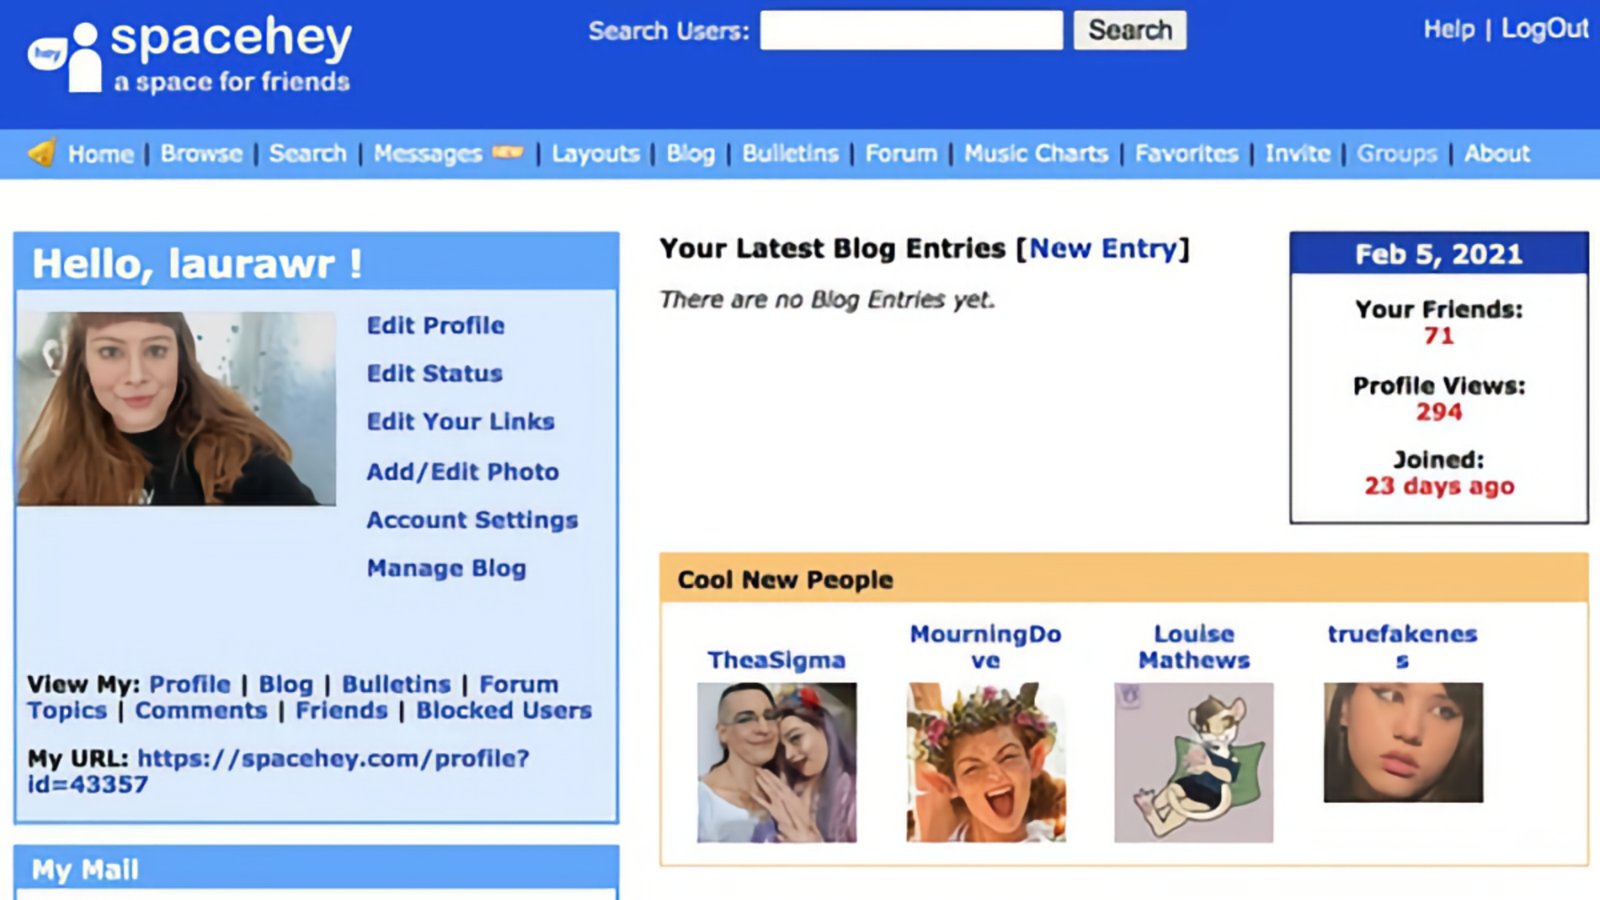Screen dimensions: 1600x900
Task: Click Manage Blog
Action: click(446, 568)
